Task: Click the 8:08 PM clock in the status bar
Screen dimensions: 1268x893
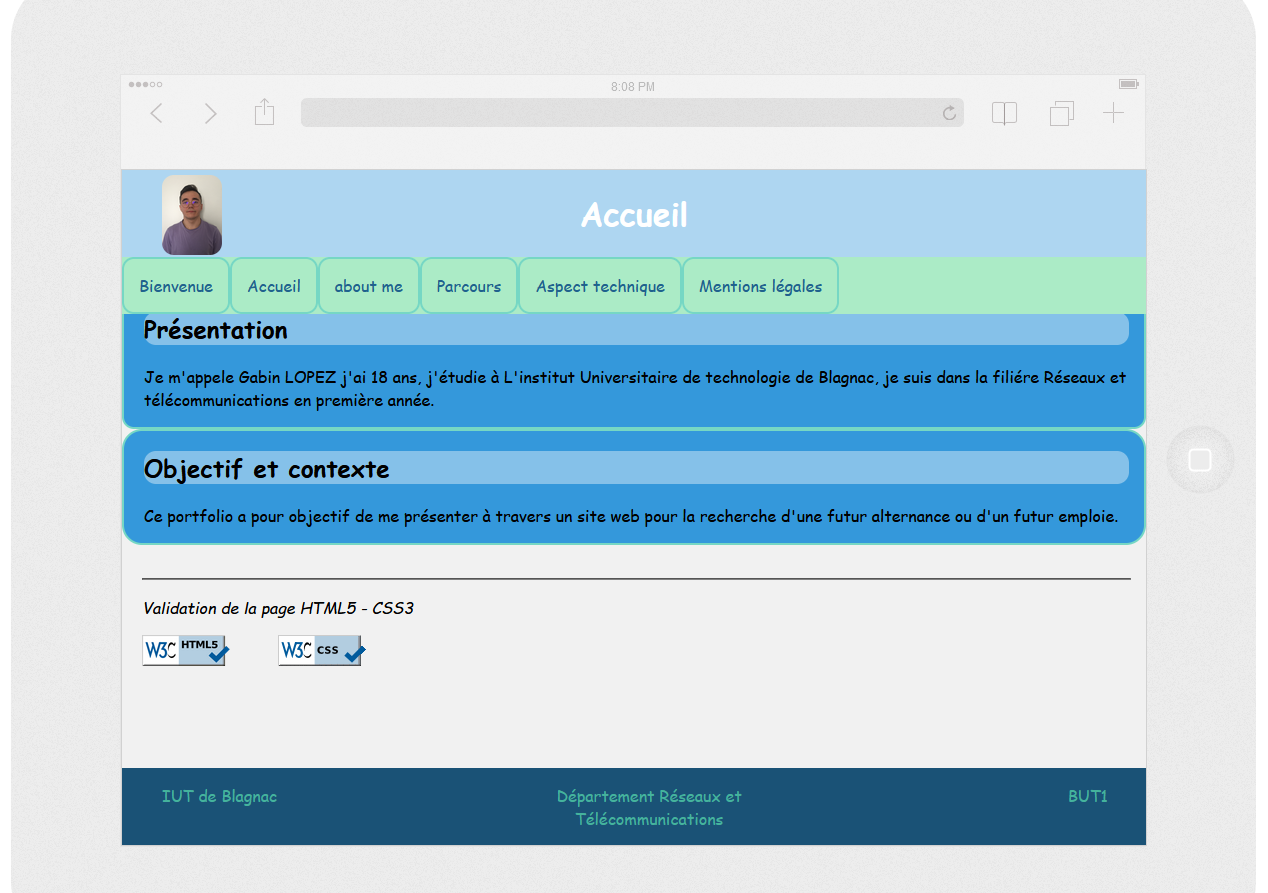Action: (x=633, y=87)
